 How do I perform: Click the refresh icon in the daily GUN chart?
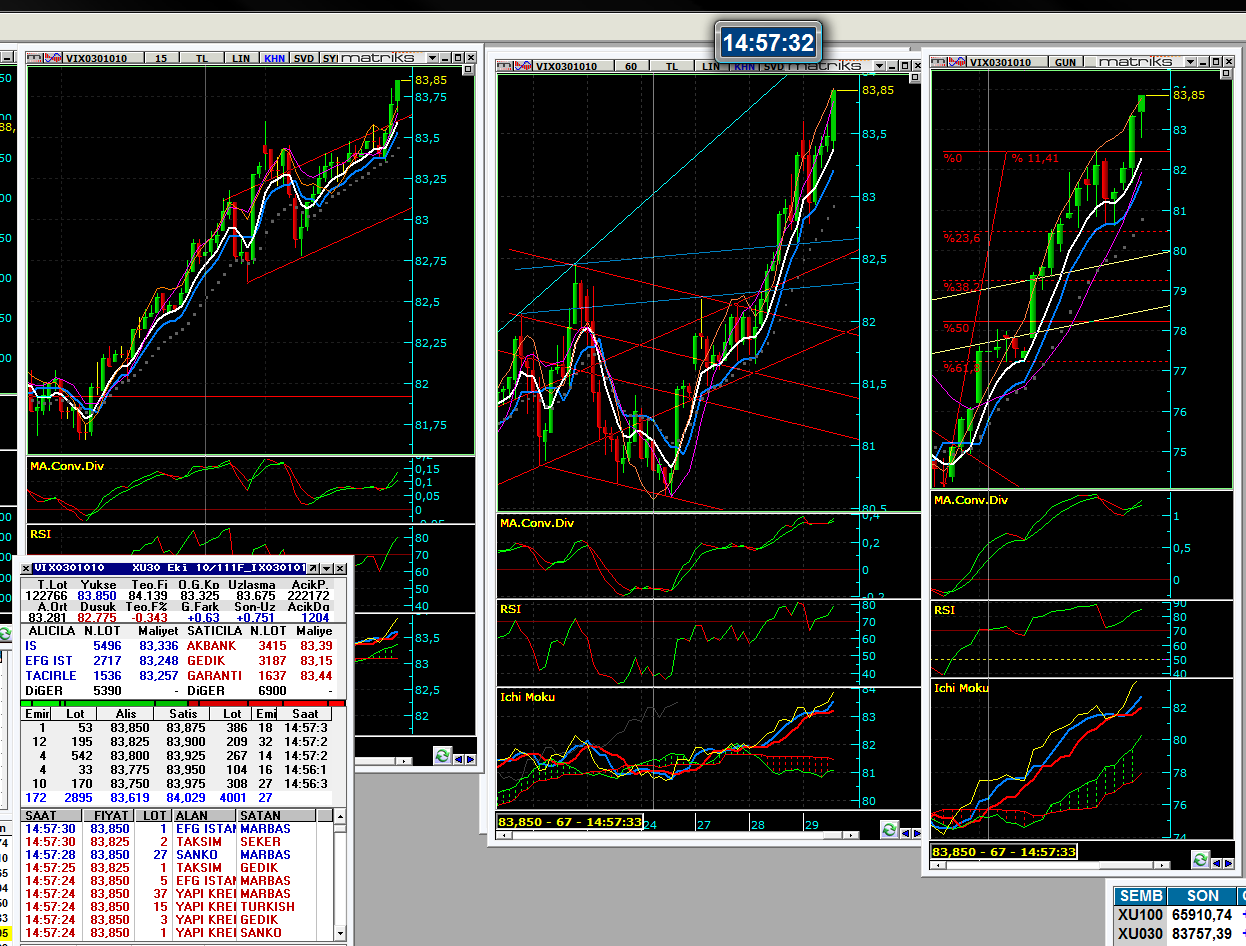(x=1200, y=859)
